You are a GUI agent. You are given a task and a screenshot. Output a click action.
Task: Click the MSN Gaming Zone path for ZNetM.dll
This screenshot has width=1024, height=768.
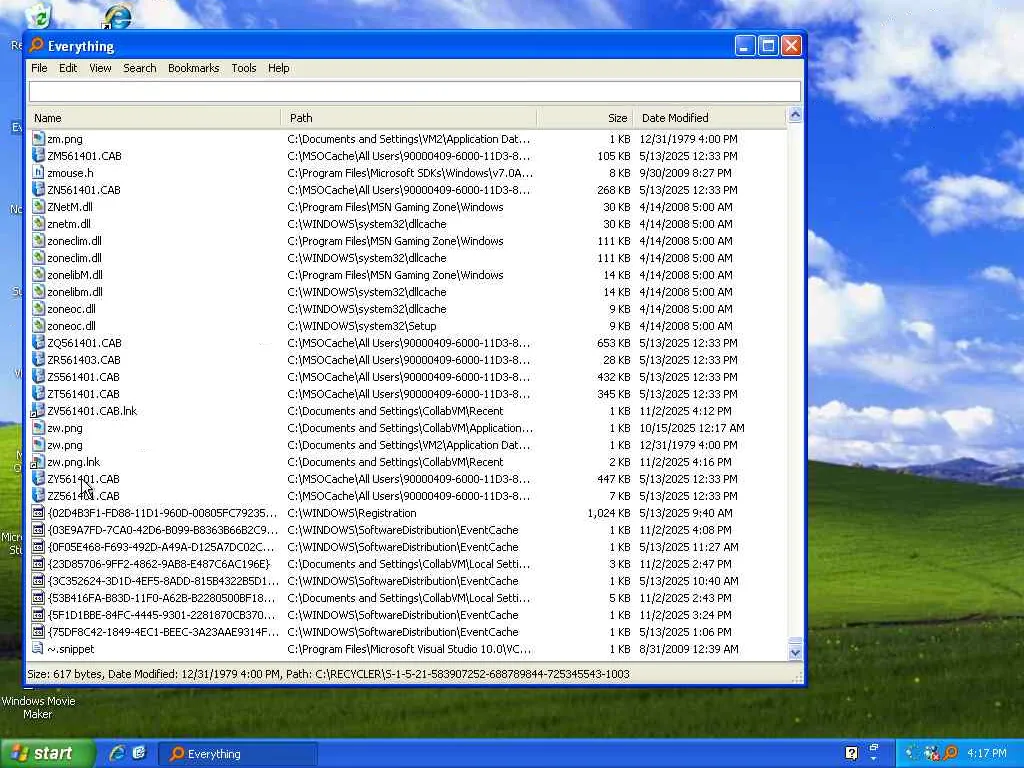pyautogui.click(x=395, y=206)
